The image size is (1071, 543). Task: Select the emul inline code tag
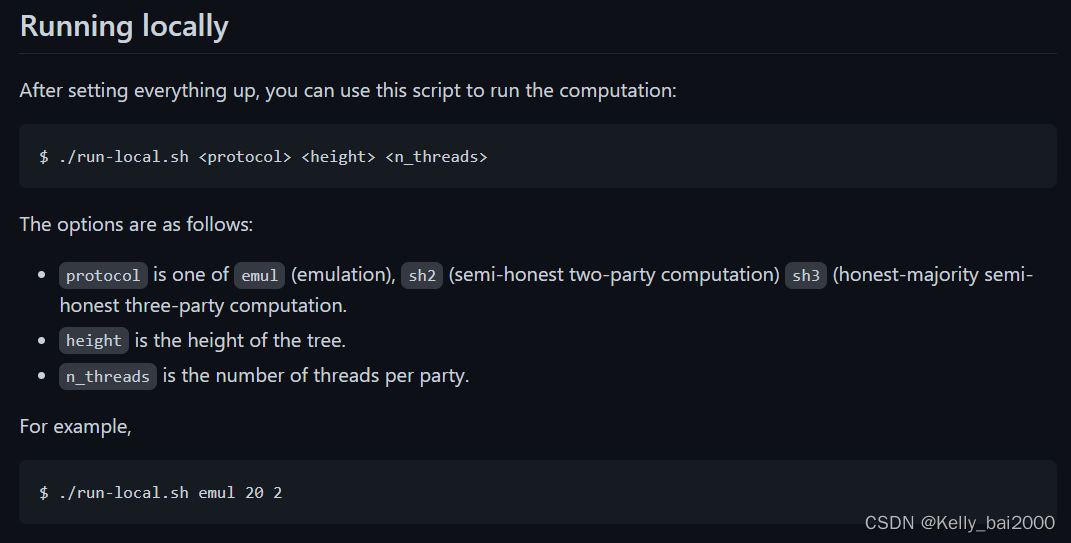[260, 275]
